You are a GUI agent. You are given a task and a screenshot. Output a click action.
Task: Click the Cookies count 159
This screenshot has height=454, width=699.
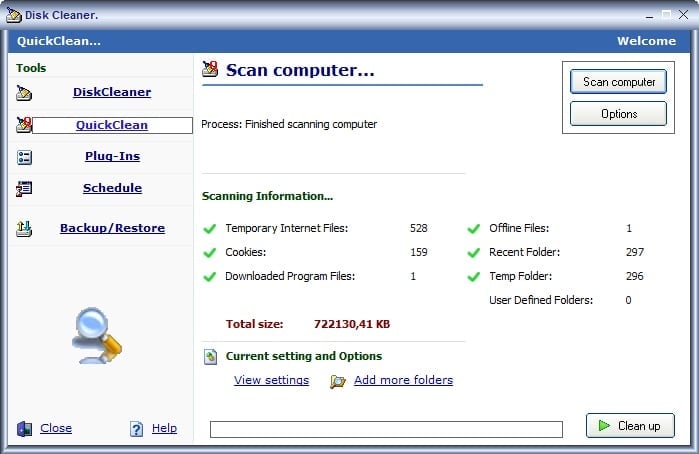419,252
